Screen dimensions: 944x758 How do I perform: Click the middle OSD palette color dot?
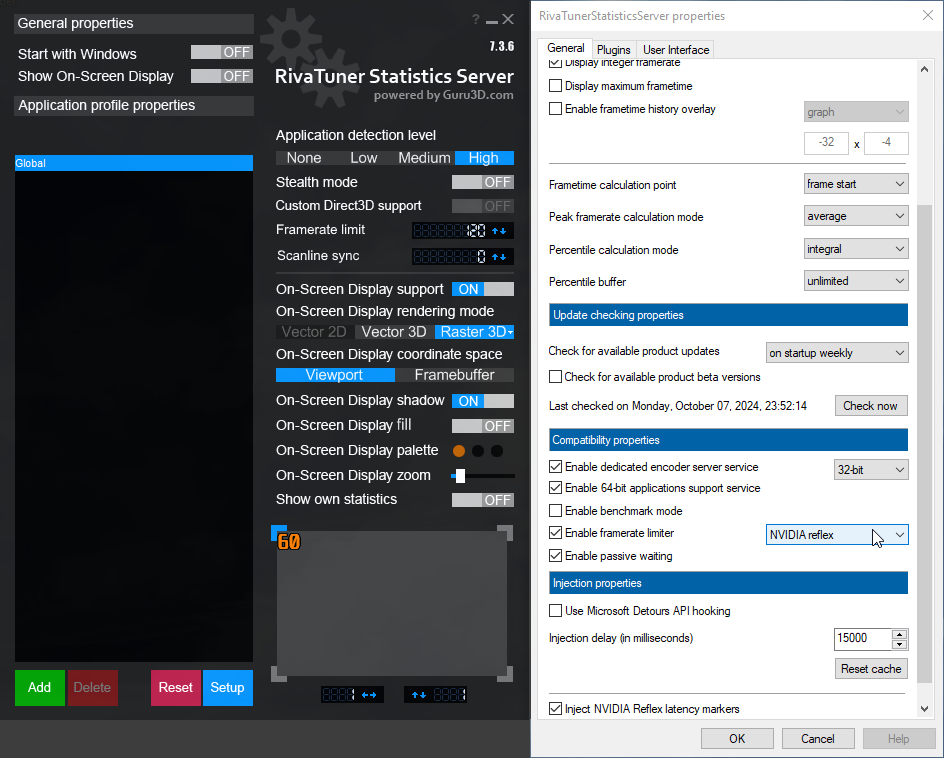tap(478, 451)
